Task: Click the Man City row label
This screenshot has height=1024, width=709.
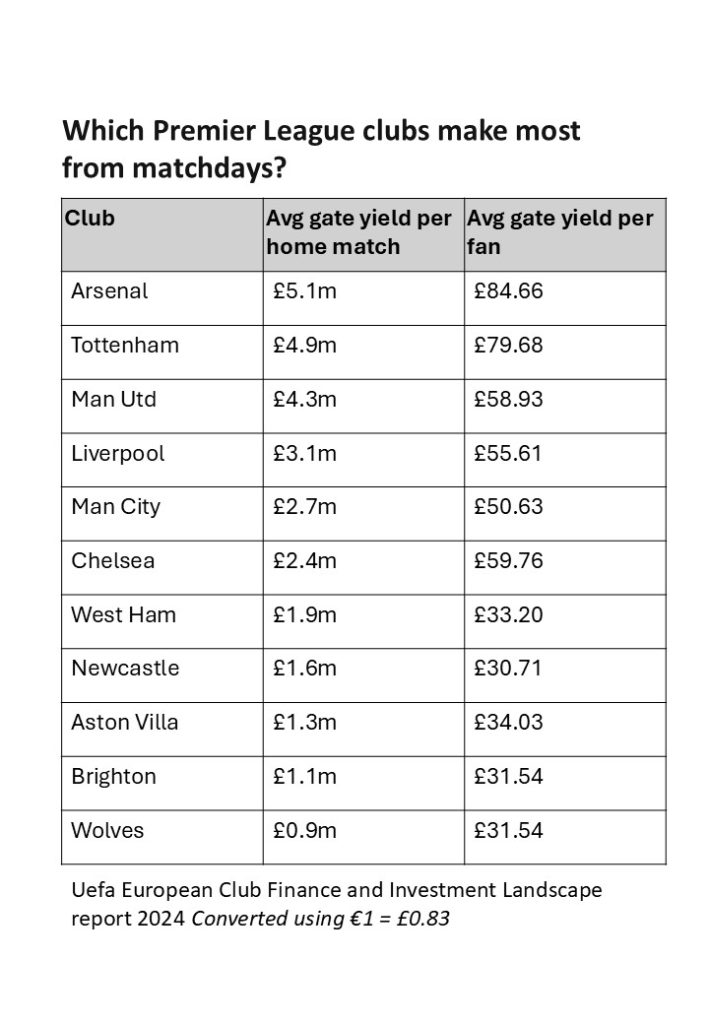Action: 115,507
